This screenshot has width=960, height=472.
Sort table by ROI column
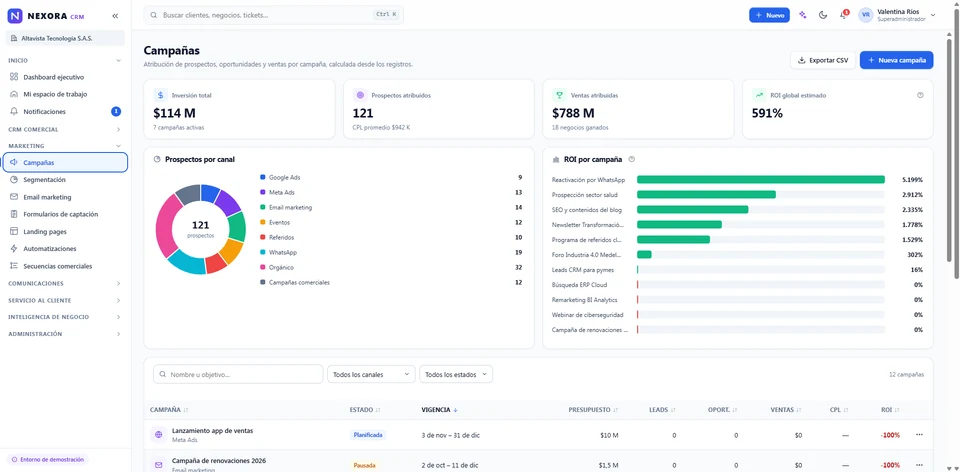point(899,410)
